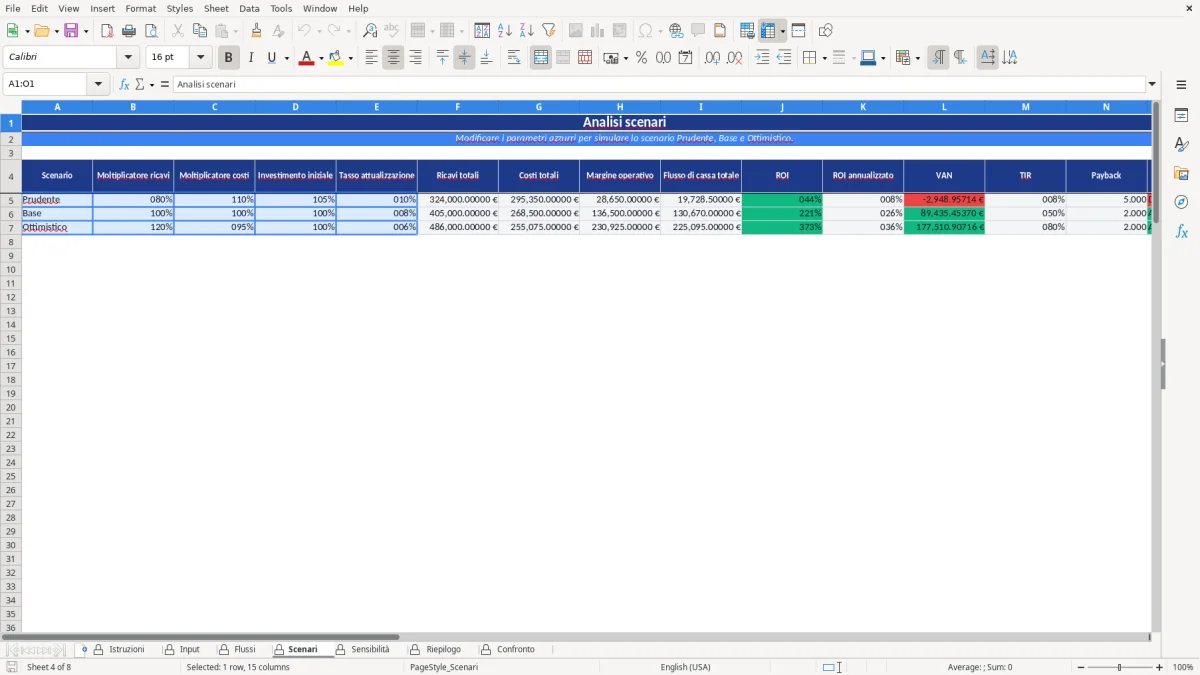1200x675 pixels.
Task: Open the Function Wizard fx icon
Action: [124, 84]
